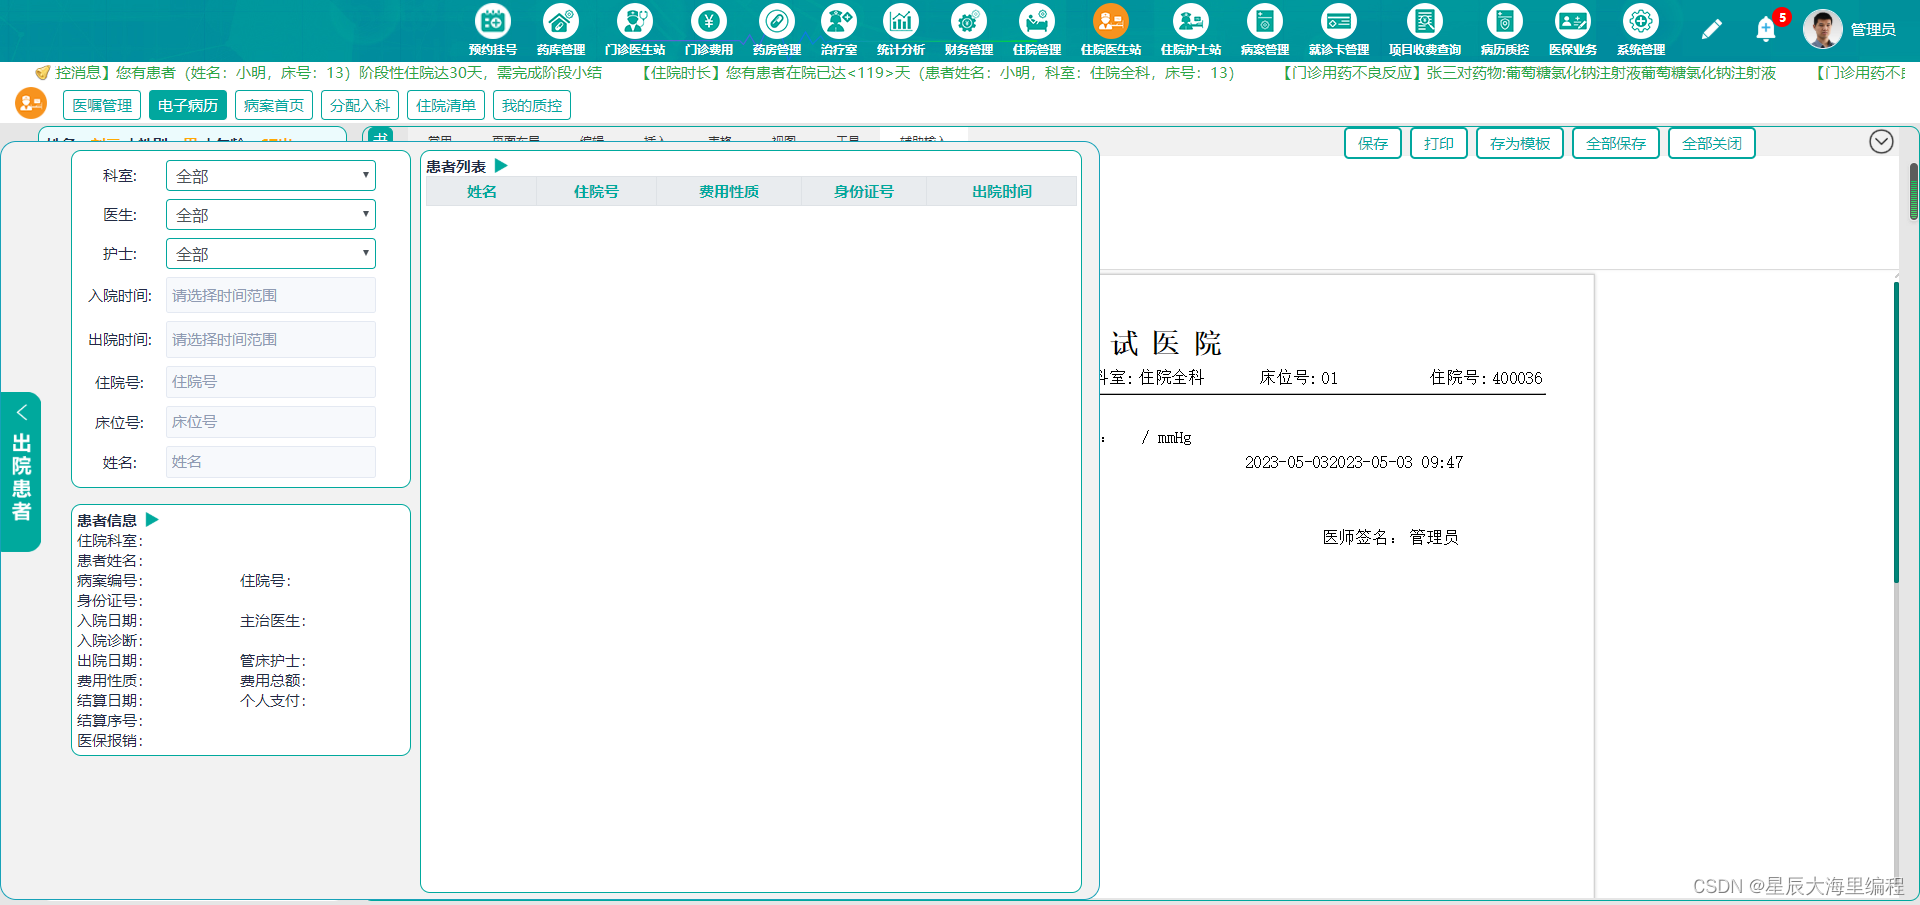
Task: Click the 出院时间 column header
Action: click(x=1002, y=191)
